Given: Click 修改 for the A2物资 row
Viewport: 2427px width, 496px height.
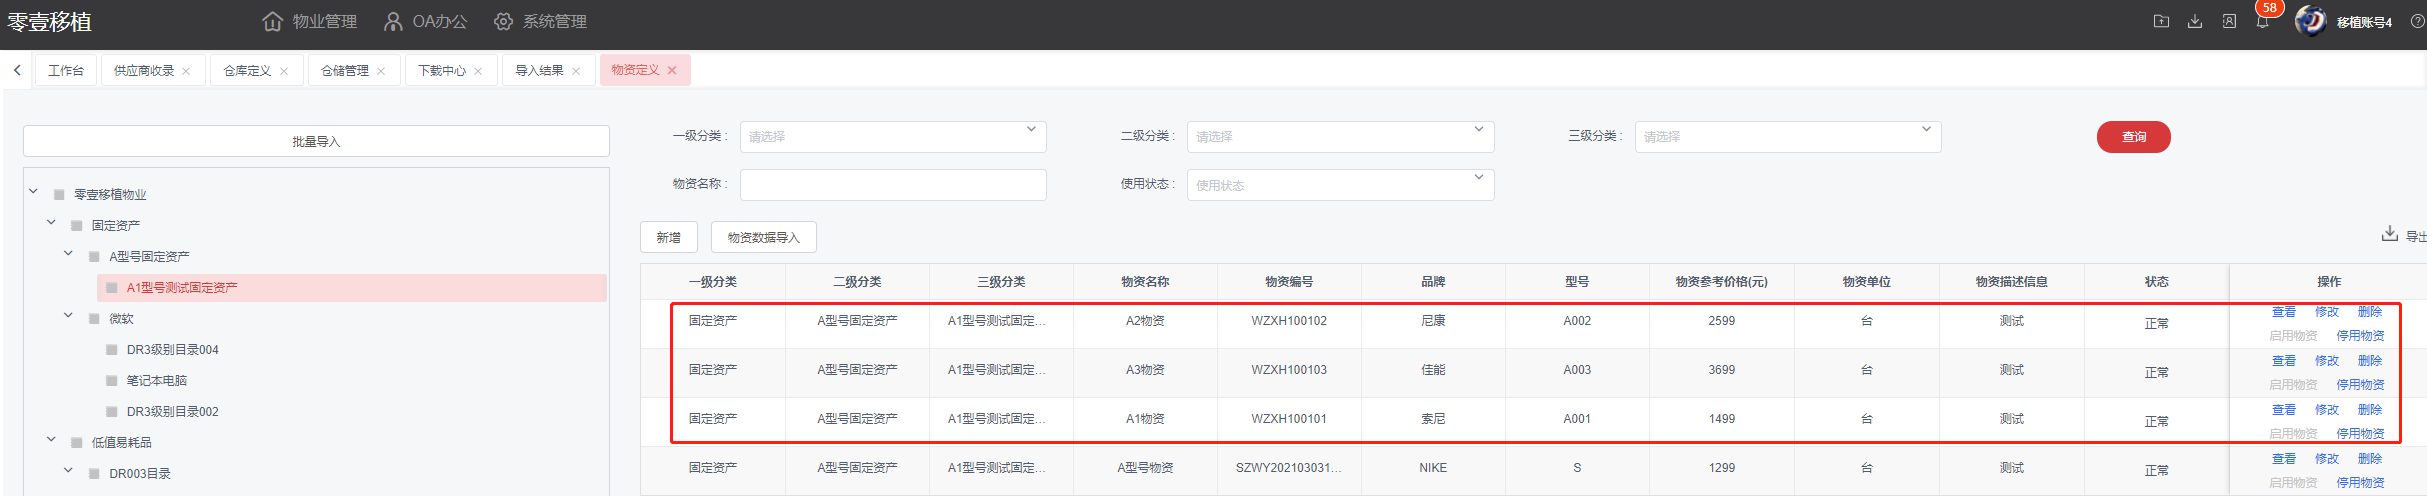Looking at the screenshot, I should click(2327, 312).
